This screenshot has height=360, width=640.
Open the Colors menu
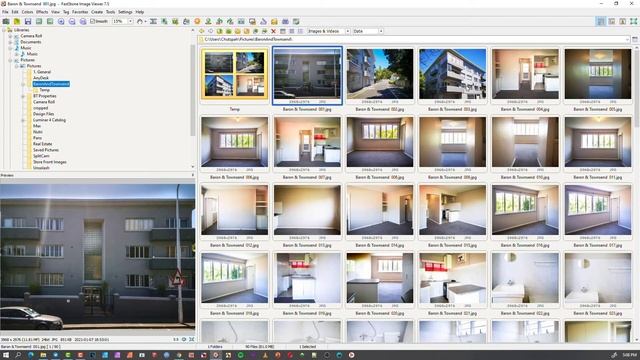click(27, 12)
